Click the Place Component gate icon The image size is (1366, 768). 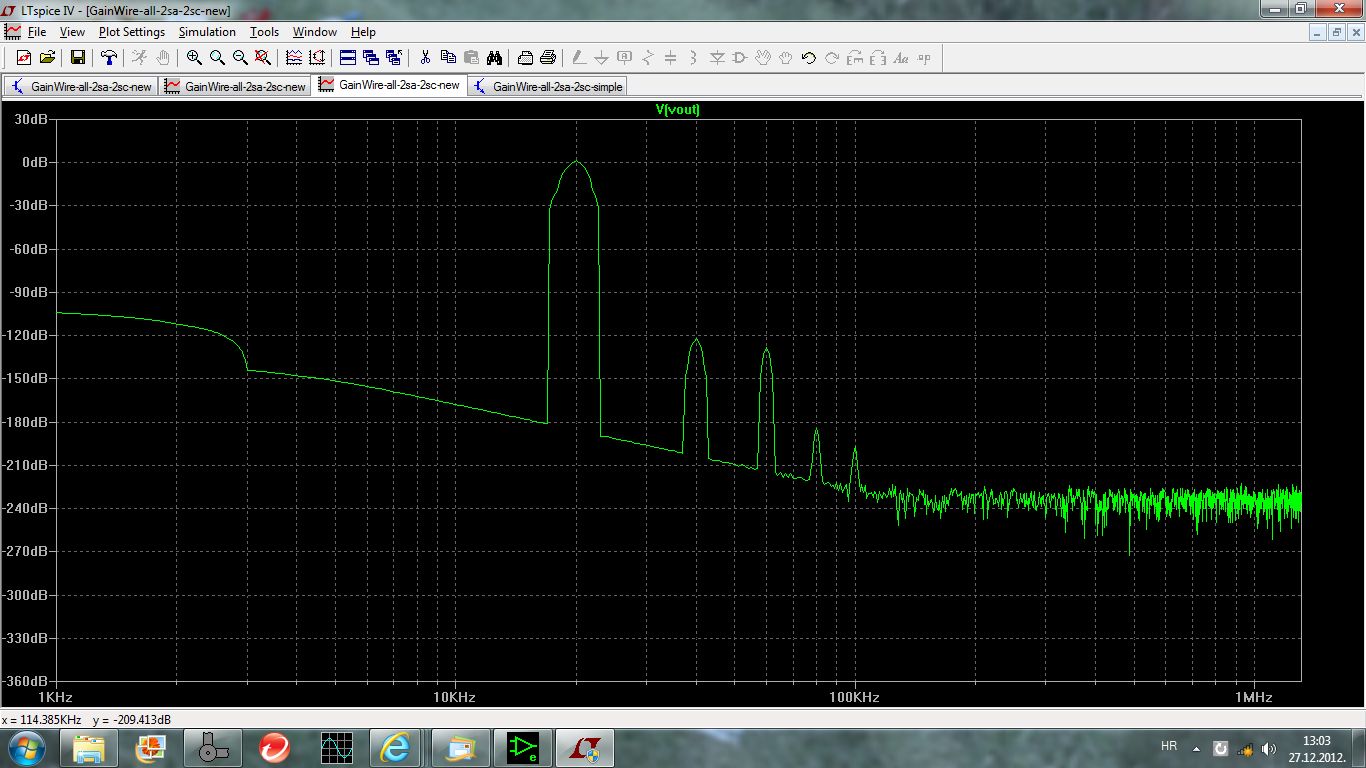point(740,58)
